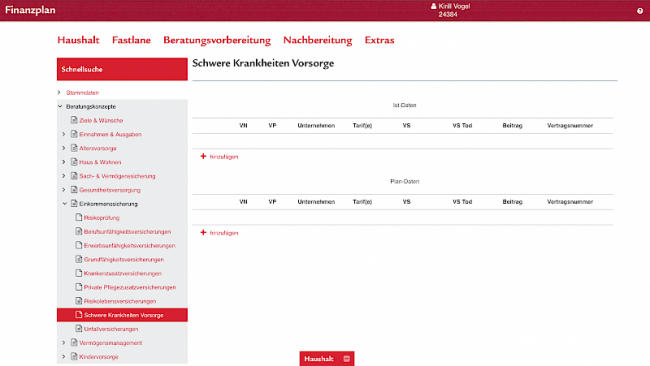
Task: Click page icon next to Private Pflegezusatzversicherungen
Action: pos(79,287)
